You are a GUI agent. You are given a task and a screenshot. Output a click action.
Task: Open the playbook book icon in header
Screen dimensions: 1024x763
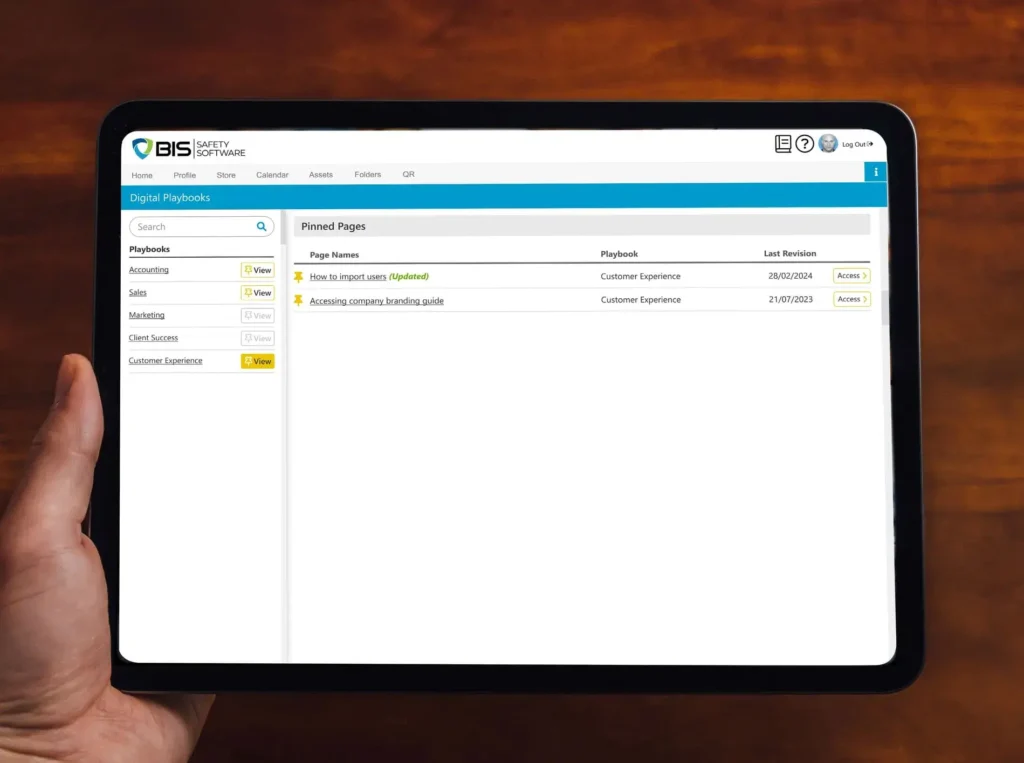(x=783, y=144)
